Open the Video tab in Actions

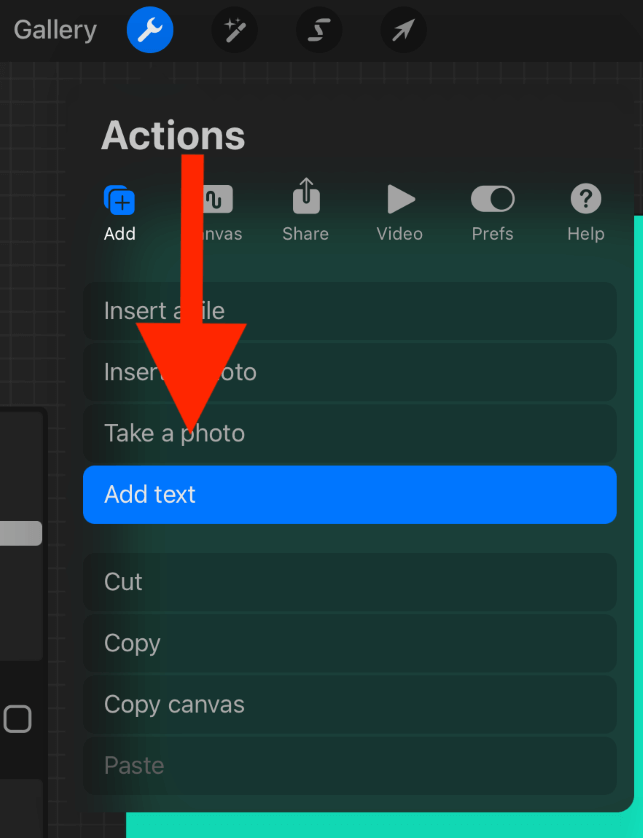pyautogui.click(x=400, y=213)
